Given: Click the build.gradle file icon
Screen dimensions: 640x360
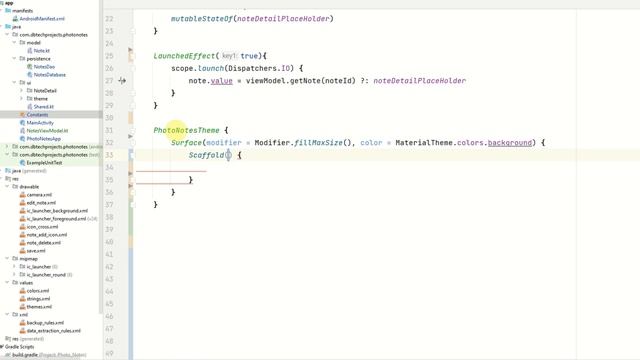Looking at the screenshot, I should click(x=8, y=355).
